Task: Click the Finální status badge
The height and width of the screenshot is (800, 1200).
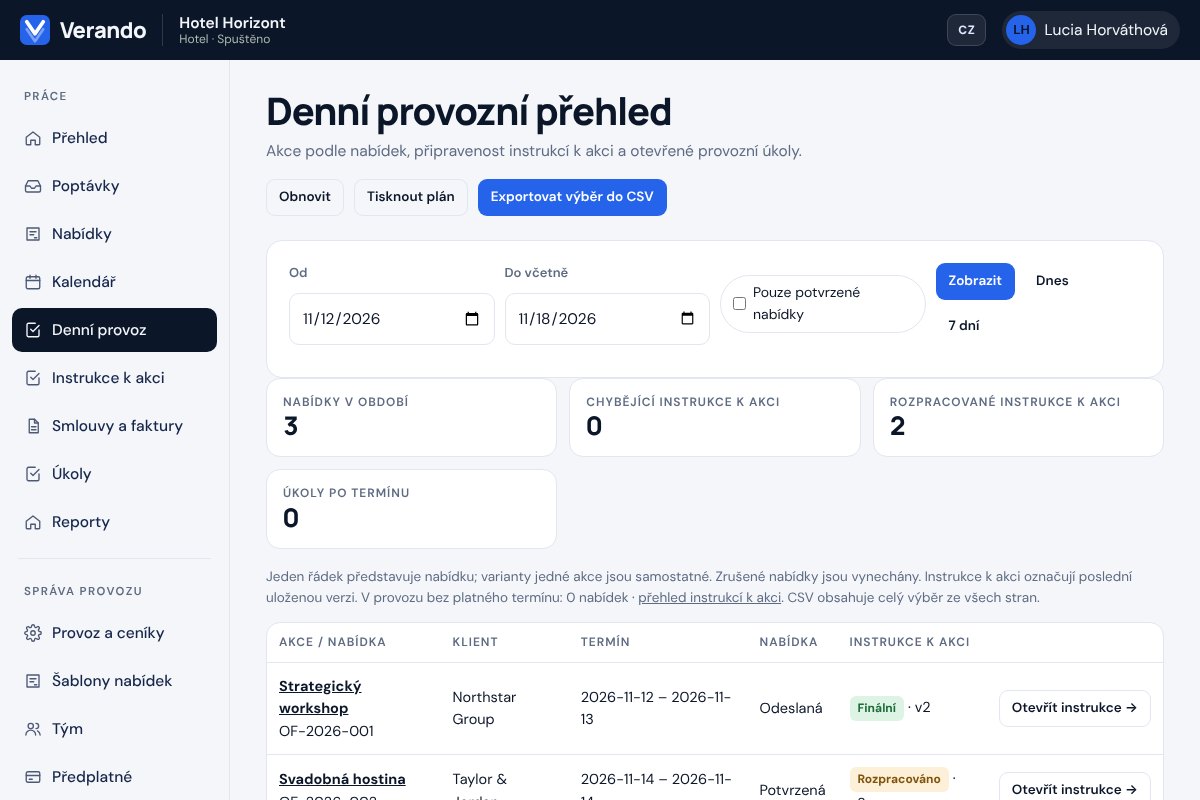Action: point(877,708)
